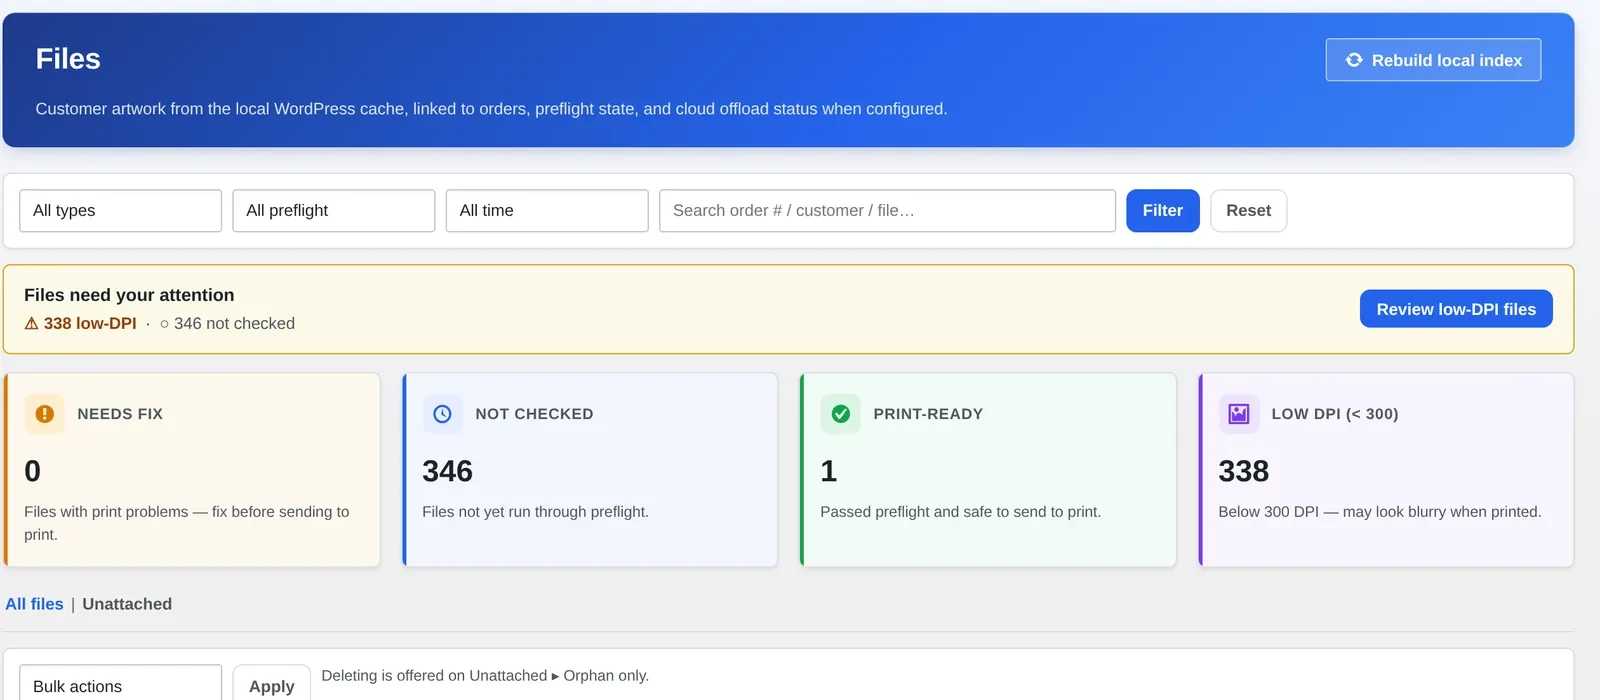The height and width of the screenshot is (700, 1600).
Task: Apply the selected bulk action
Action: click(x=272, y=686)
